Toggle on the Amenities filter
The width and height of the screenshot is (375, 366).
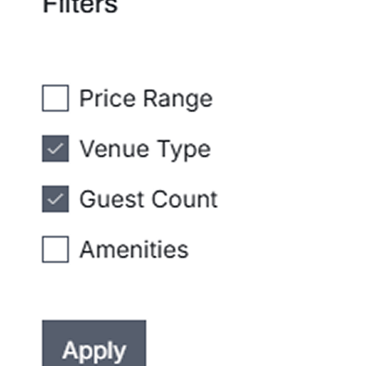pyautogui.click(x=55, y=249)
